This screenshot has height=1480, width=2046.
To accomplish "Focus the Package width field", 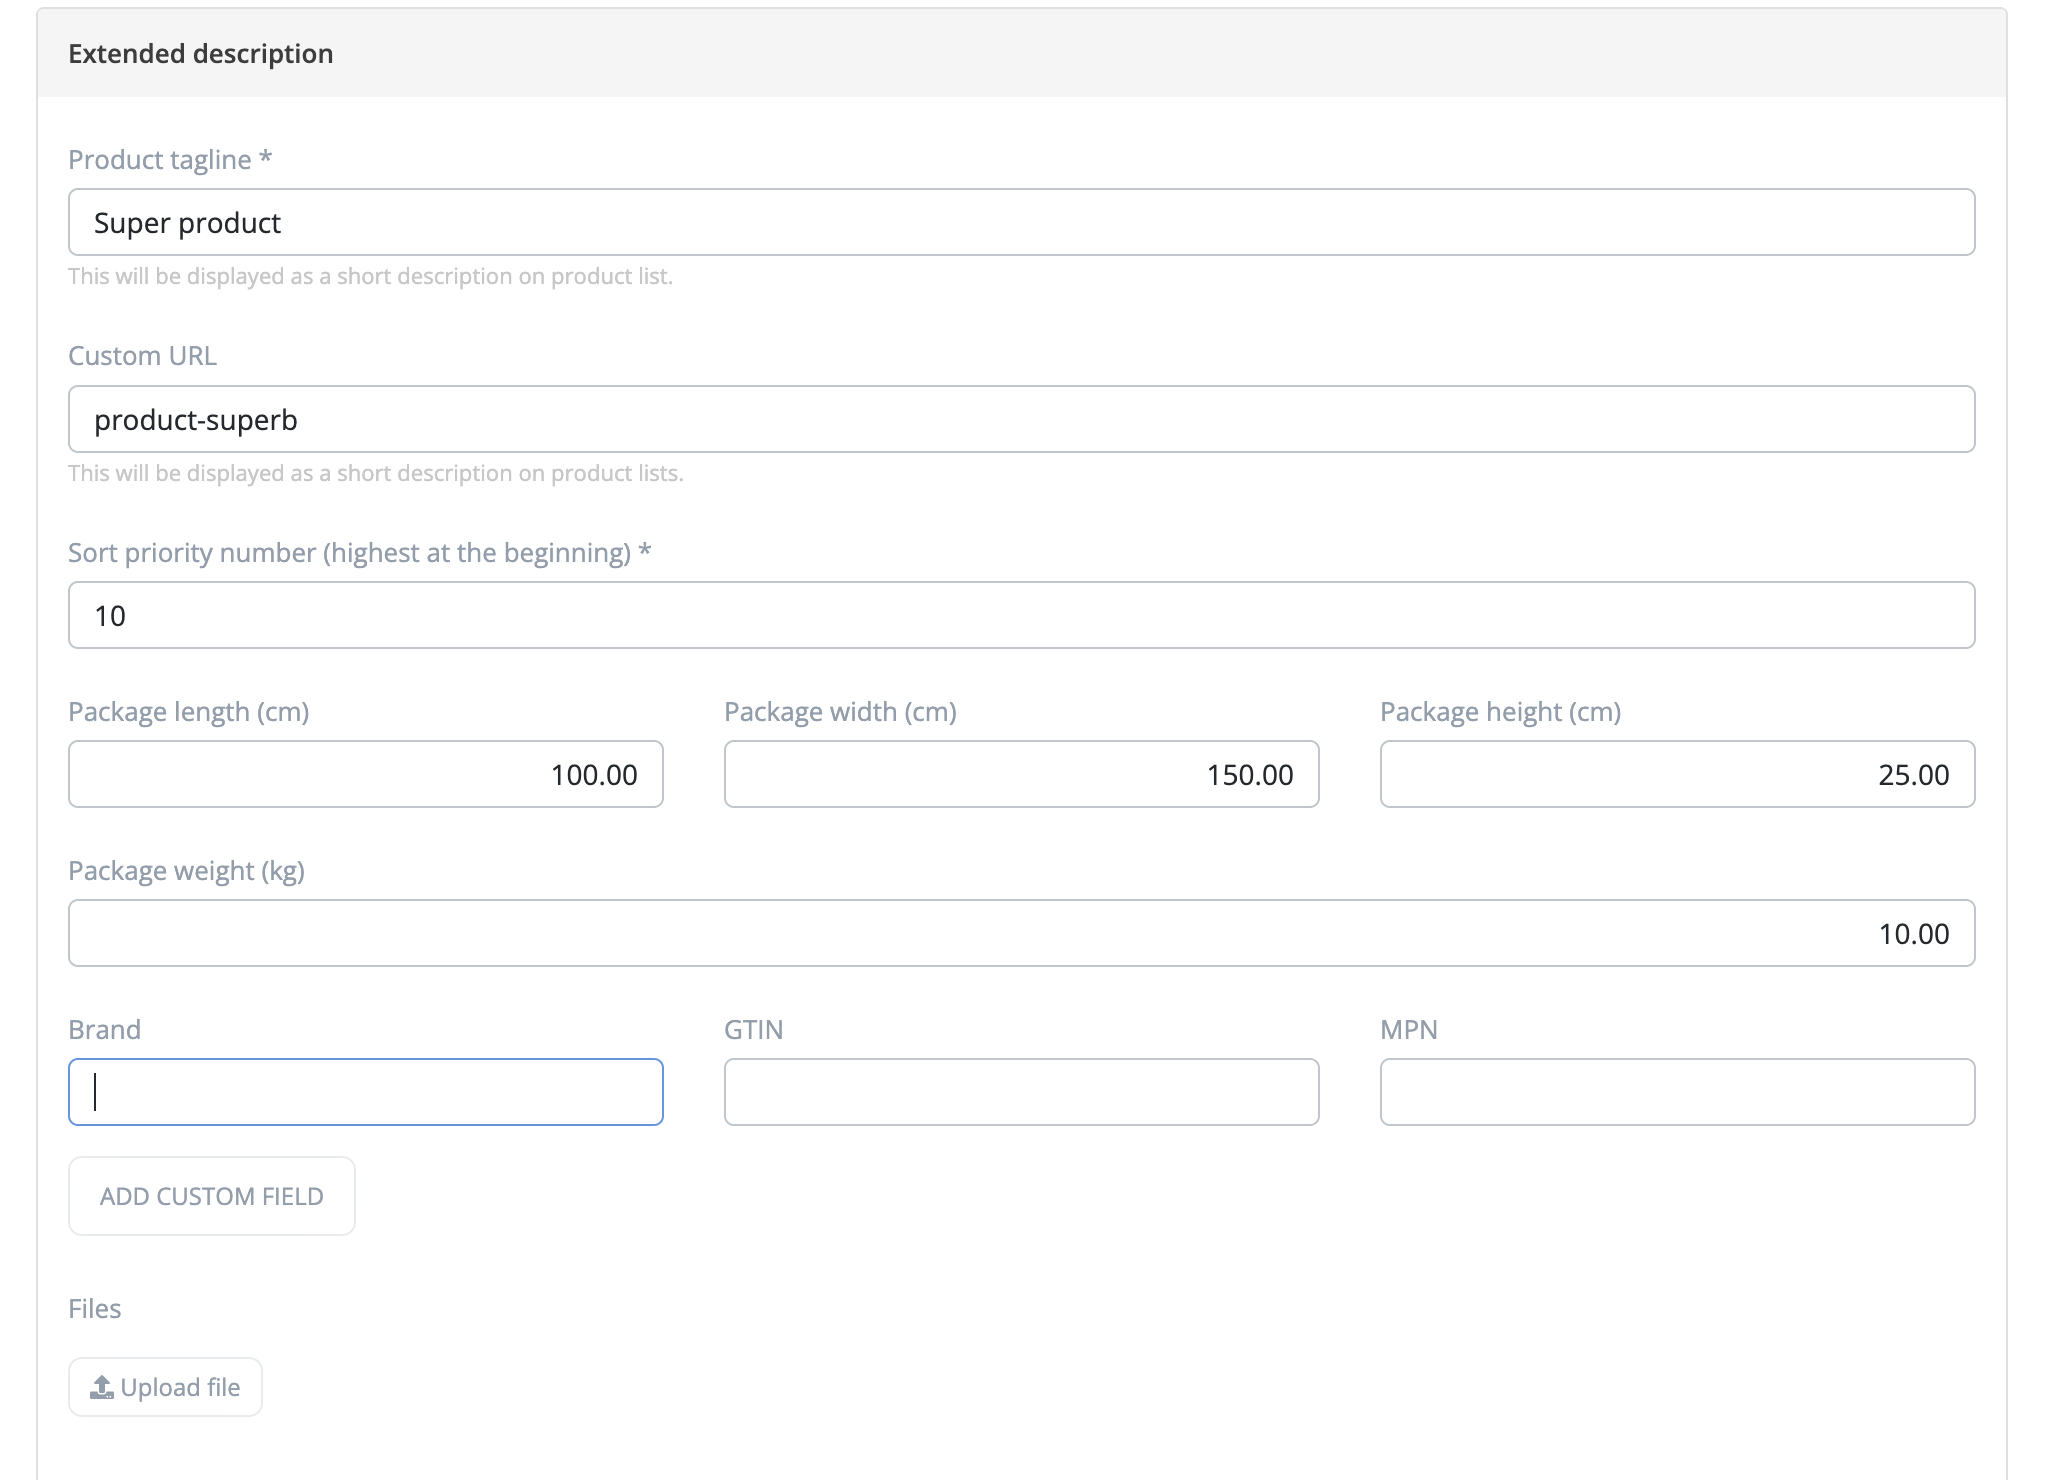I will tap(1021, 774).
